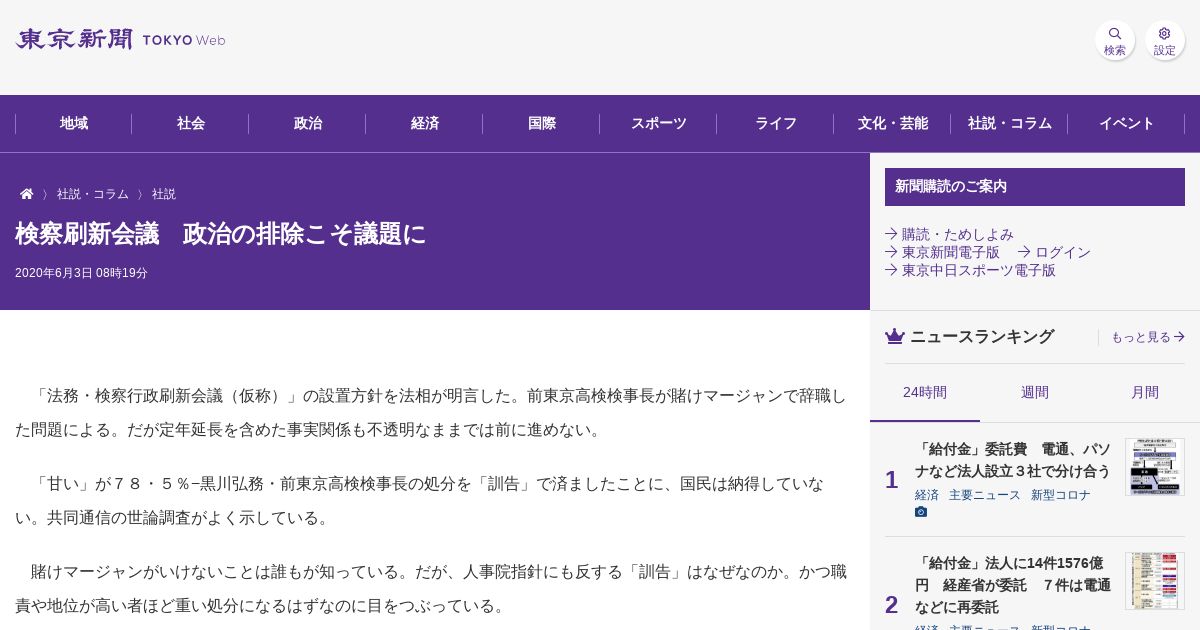The image size is (1200, 630).
Task: Click camera icon under rank 1 article
Action: pos(921,512)
